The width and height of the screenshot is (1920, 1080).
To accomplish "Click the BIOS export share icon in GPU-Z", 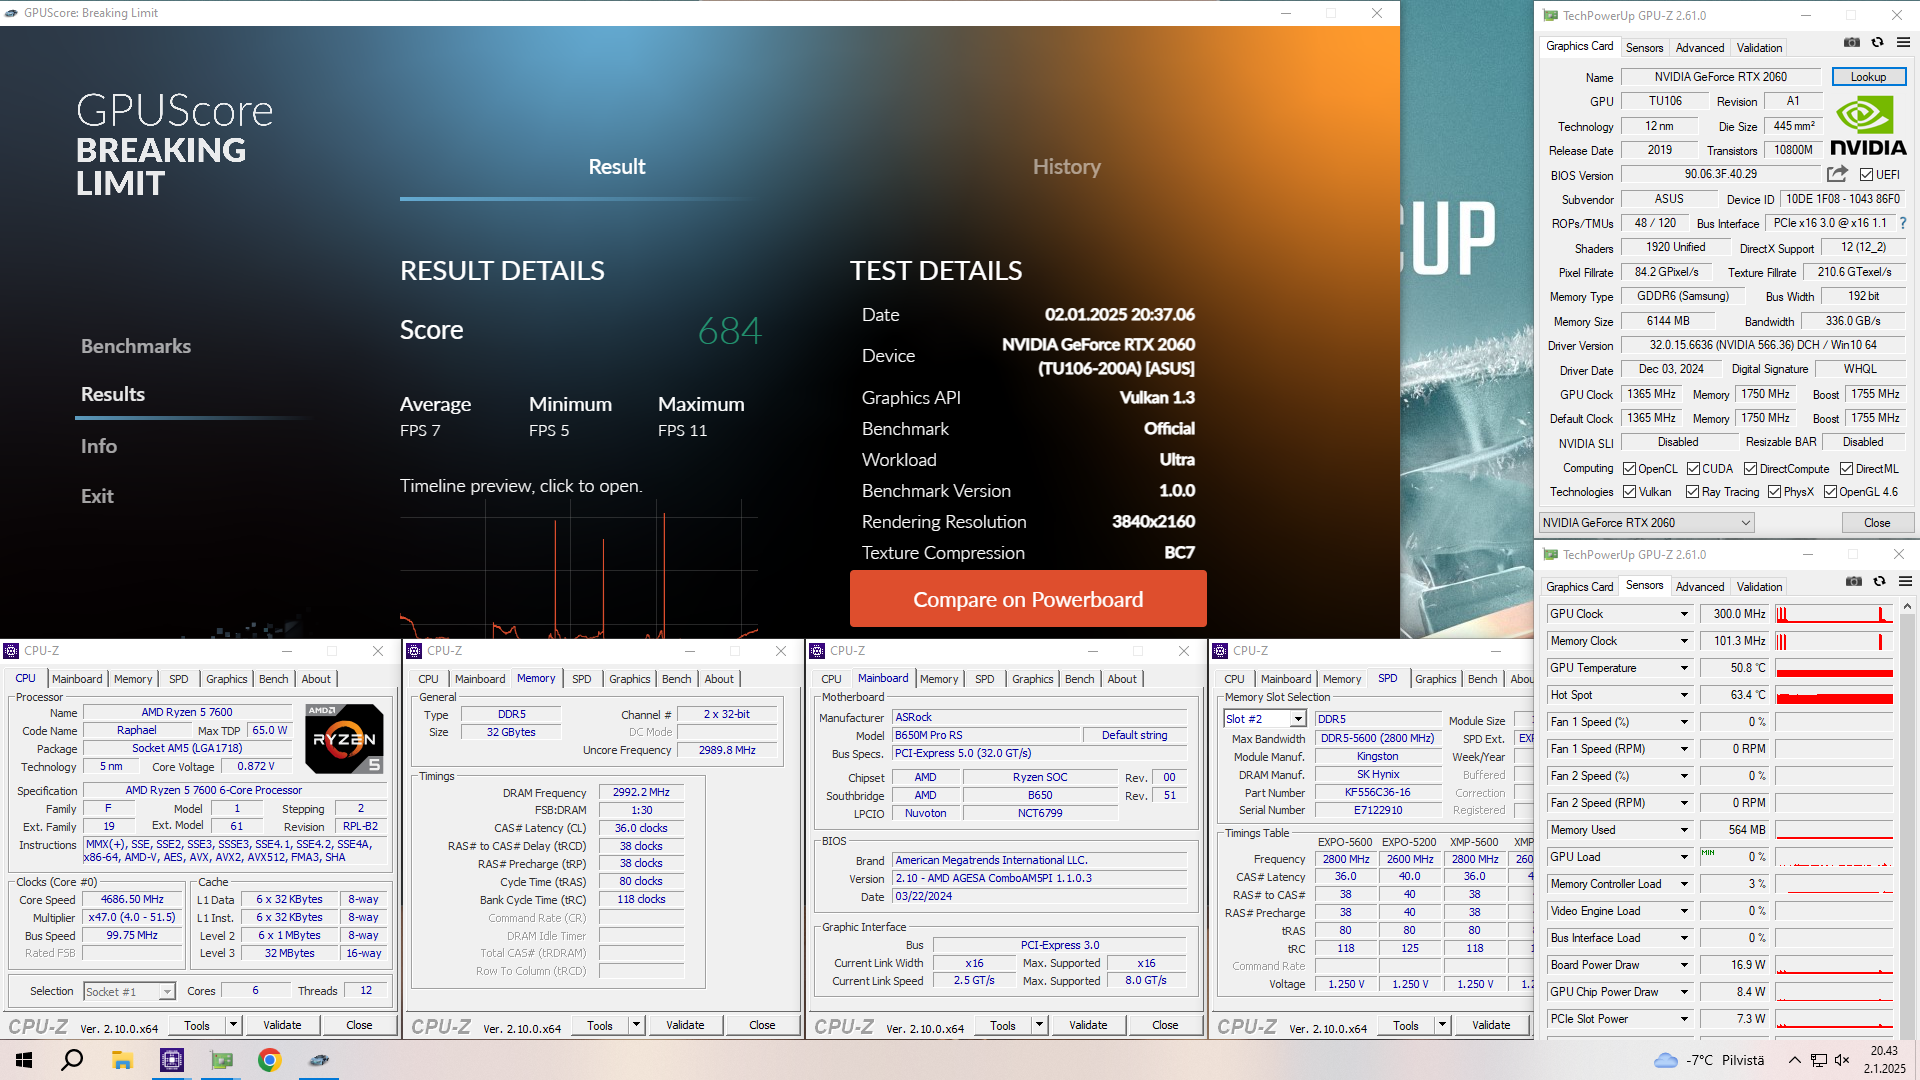I will [x=1837, y=174].
